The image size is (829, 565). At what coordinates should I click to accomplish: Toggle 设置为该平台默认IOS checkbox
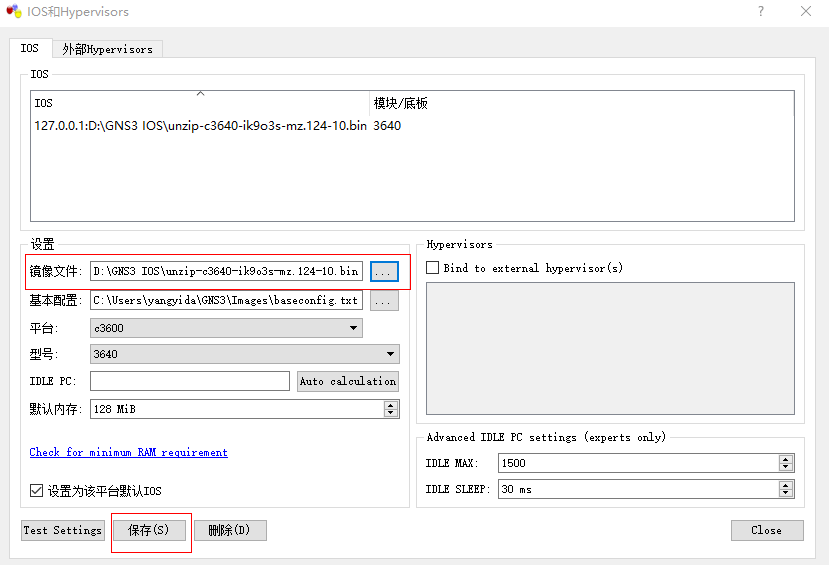(x=36, y=490)
